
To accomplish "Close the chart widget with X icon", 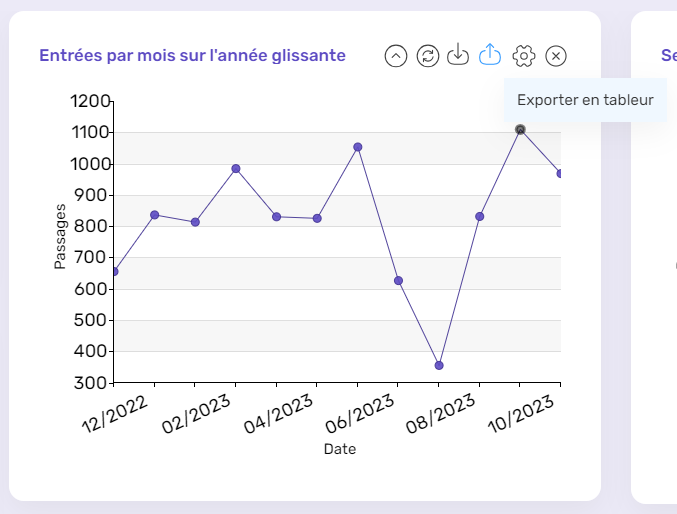I will point(557,56).
